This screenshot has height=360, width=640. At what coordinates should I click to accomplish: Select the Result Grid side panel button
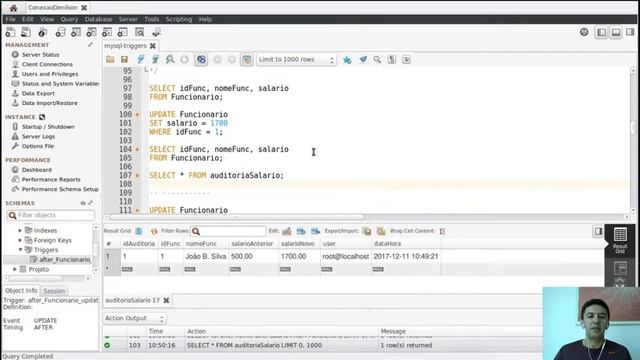click(x=620, y=240)
